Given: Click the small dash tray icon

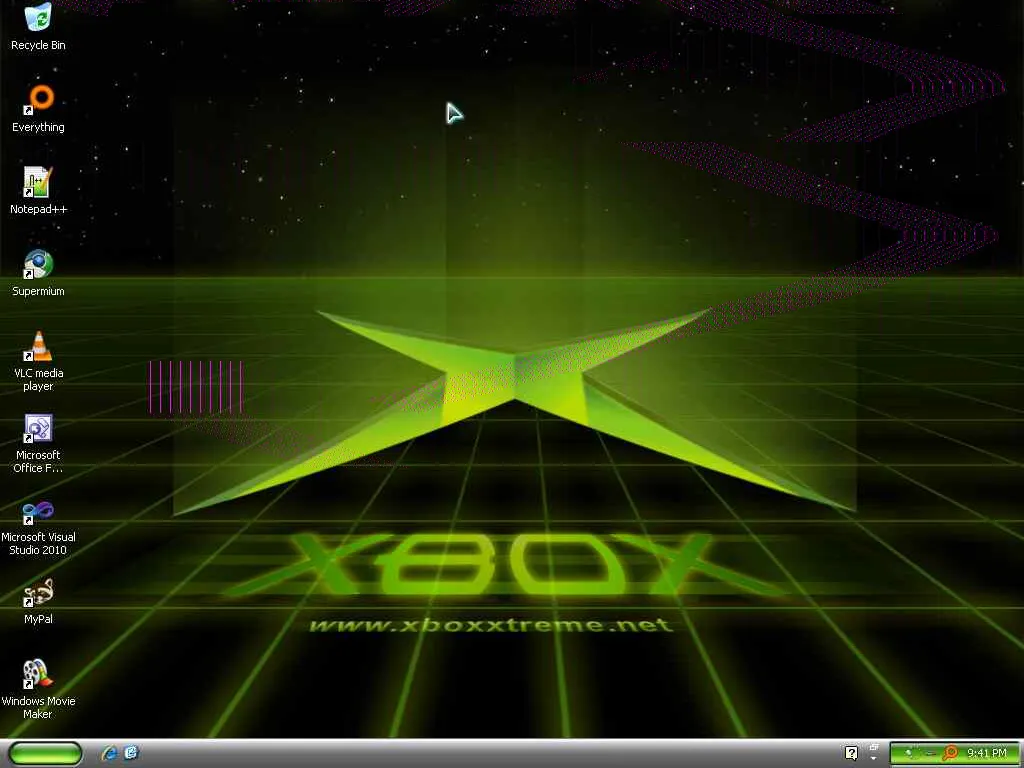Looking at the screenshot, I should click(x=931, y=754).
